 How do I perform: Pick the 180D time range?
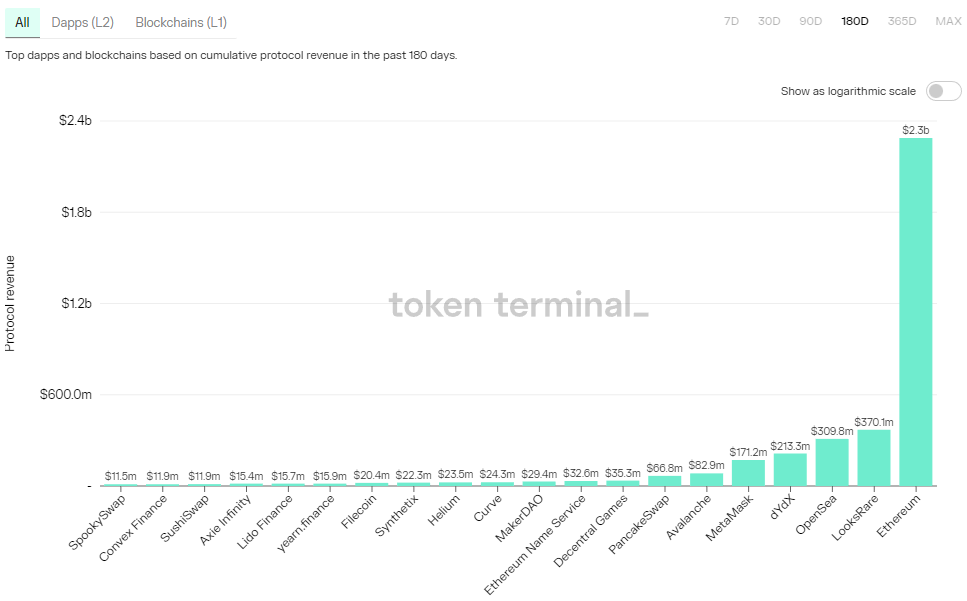pos(855,21)
